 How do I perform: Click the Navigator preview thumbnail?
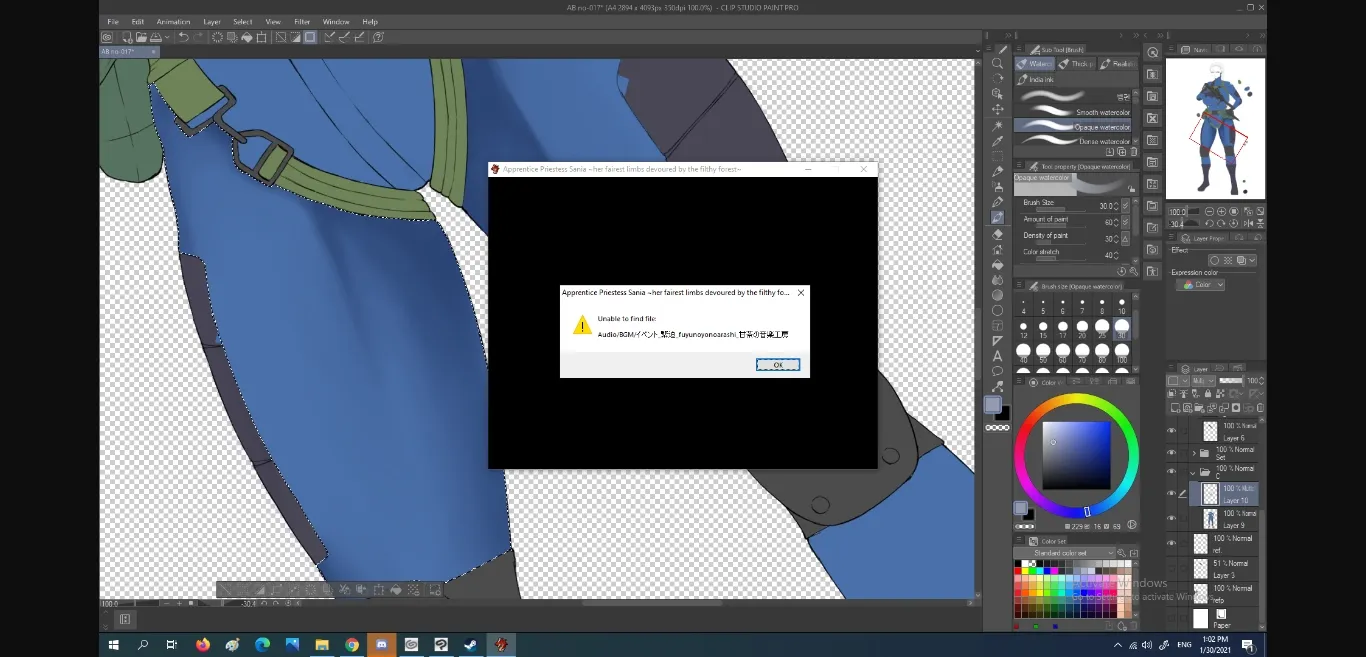[x=1216, y=128]
